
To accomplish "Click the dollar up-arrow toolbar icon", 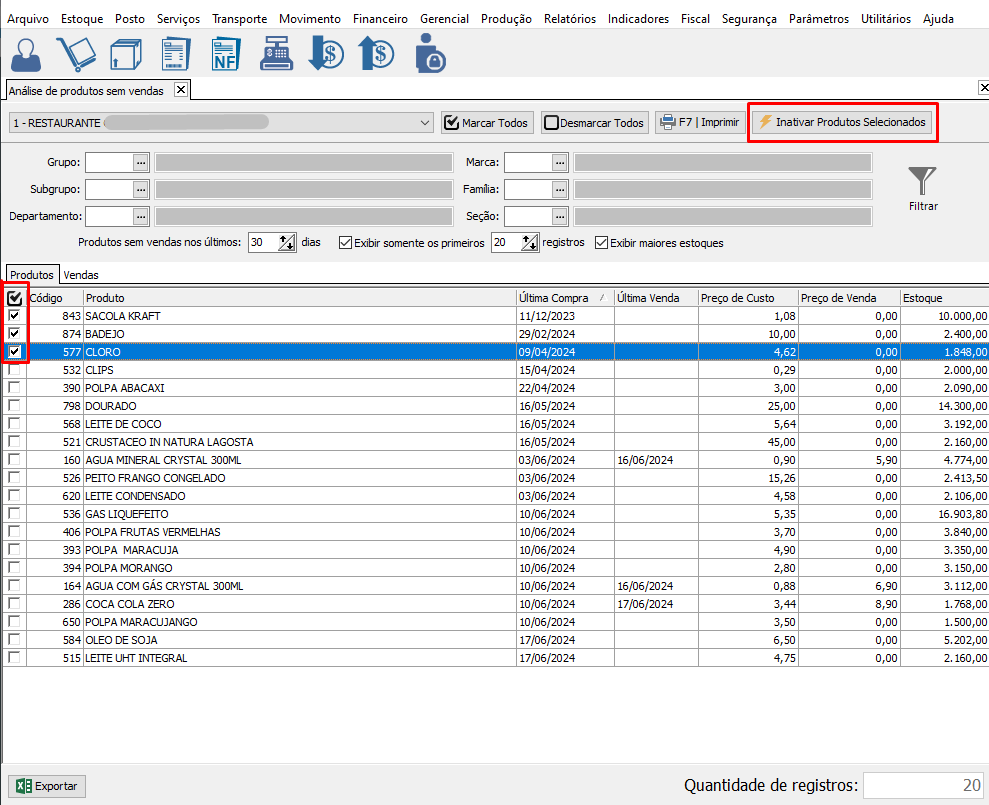I will 376,54.
